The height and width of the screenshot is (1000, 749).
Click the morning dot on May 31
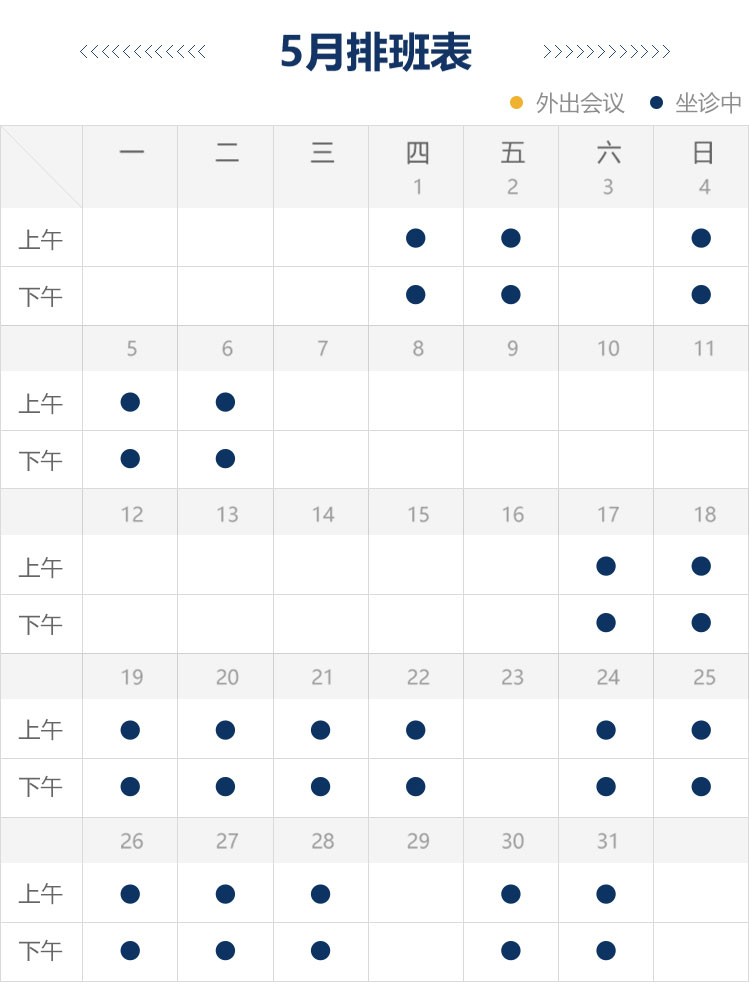[x=606, y=894]
